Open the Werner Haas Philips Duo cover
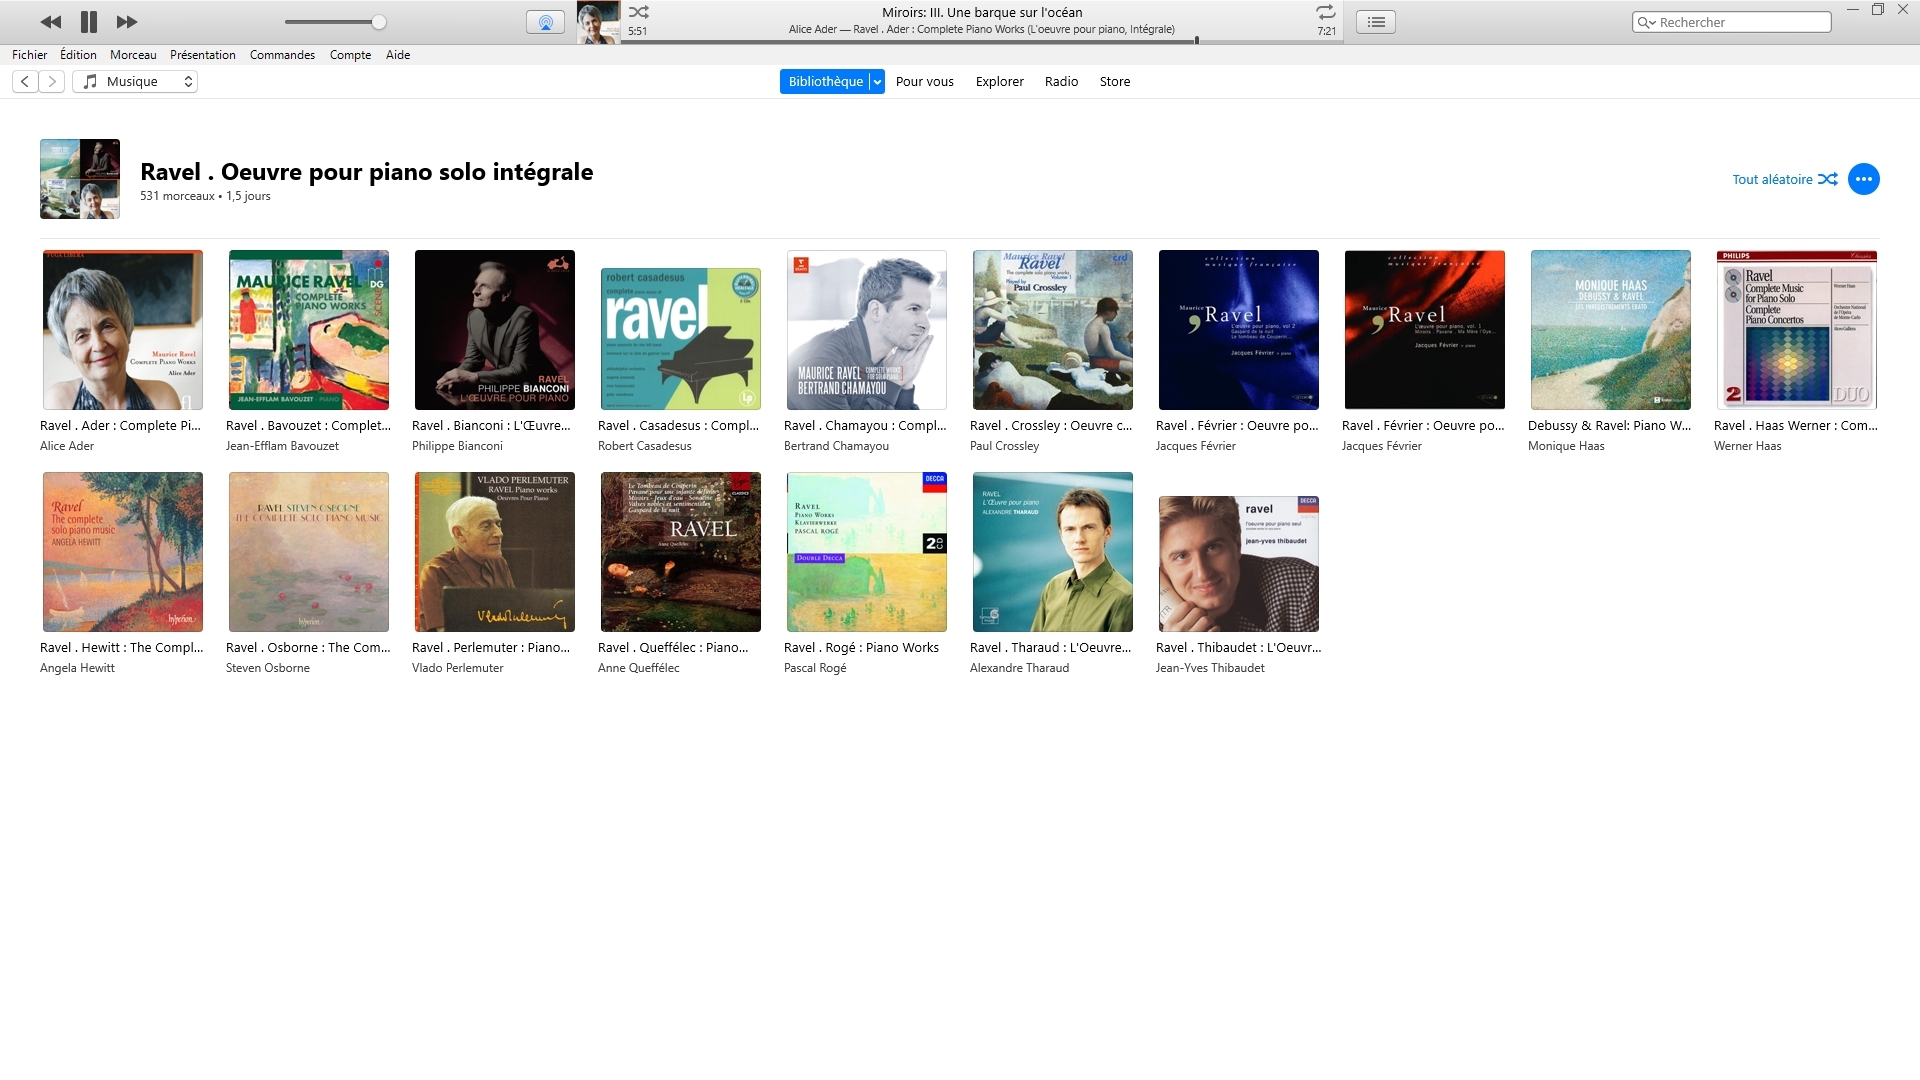This screenshot has height=1080, width=1920. (x=1797, y=330)
